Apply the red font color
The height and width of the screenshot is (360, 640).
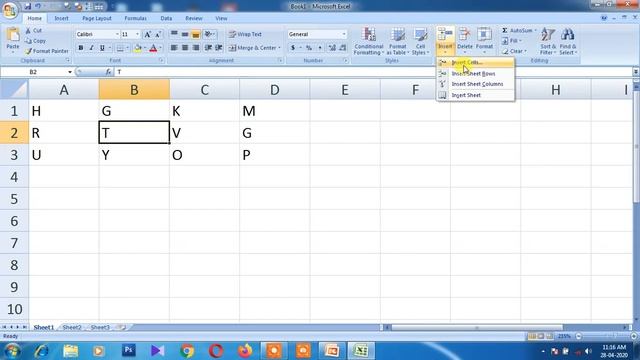[x=153, y=48]
